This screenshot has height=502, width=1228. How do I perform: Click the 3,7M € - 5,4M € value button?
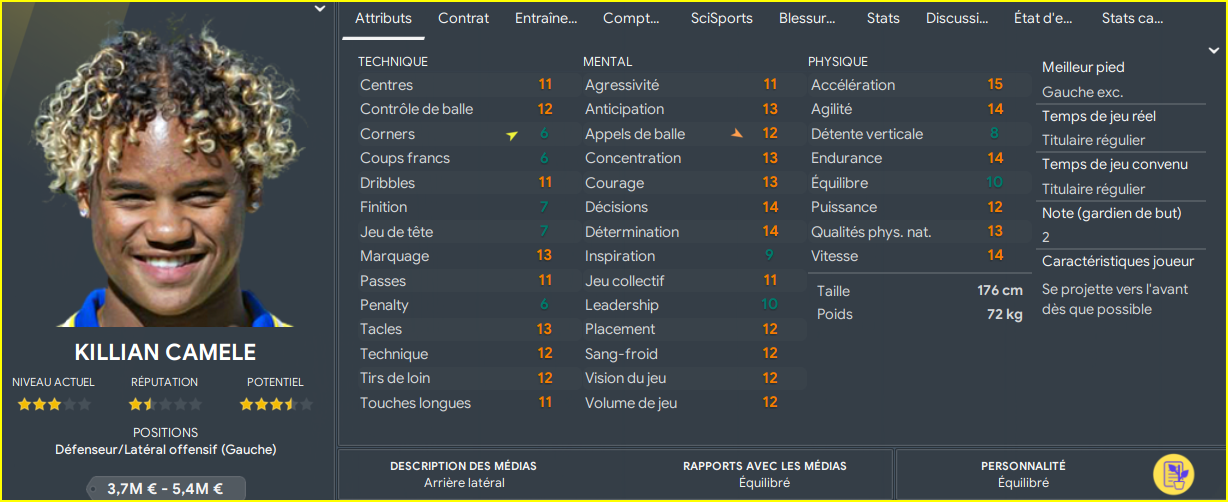click(x=165, y=489)
